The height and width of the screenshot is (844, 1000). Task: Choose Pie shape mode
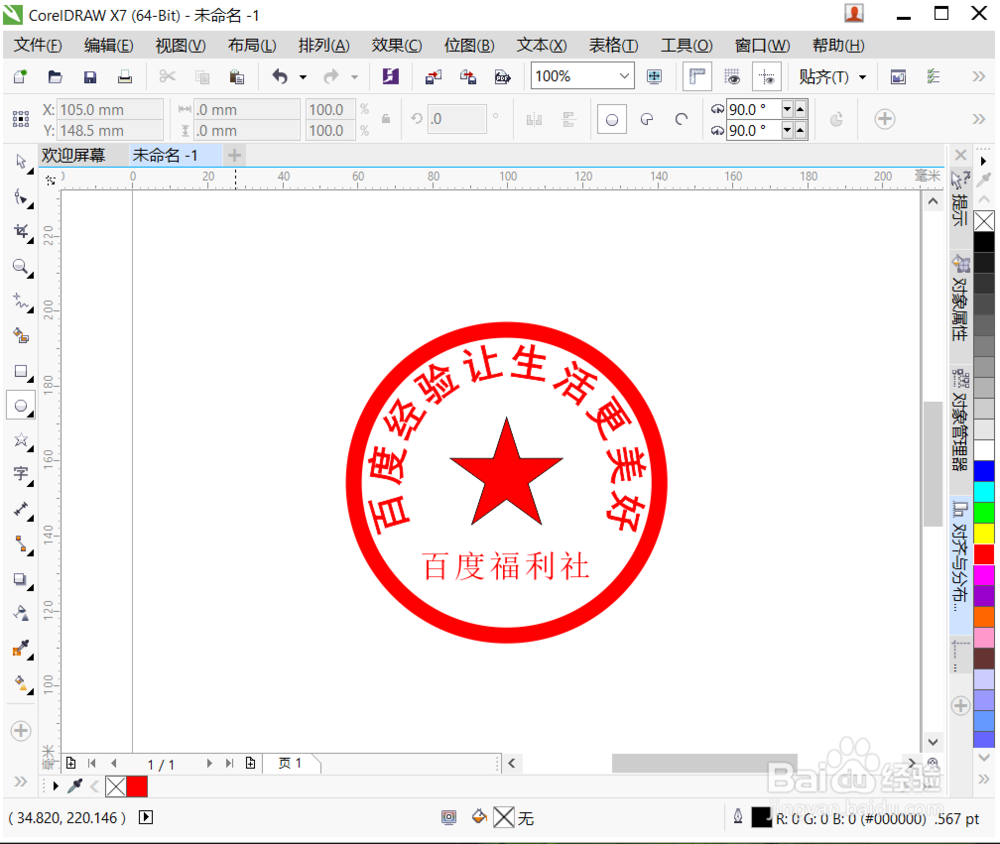click(647, 119)
